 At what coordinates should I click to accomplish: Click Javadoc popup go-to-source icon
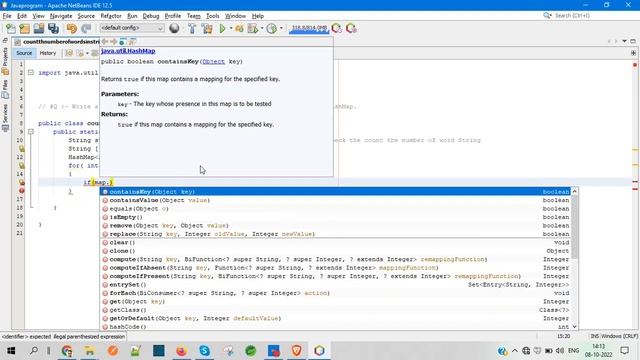pyautogui.click(x=132, y=41)
